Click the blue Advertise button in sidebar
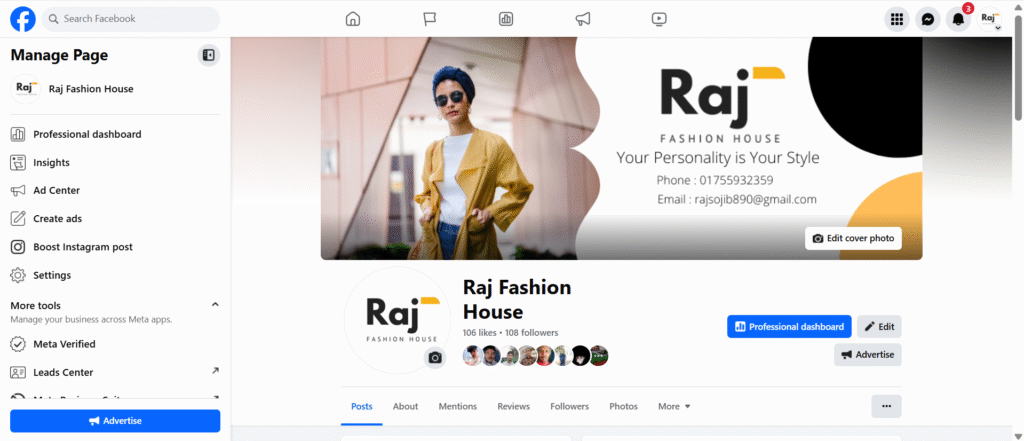Image resolution: width=1024 pixels, height=441 pixels. coord(115,421)
